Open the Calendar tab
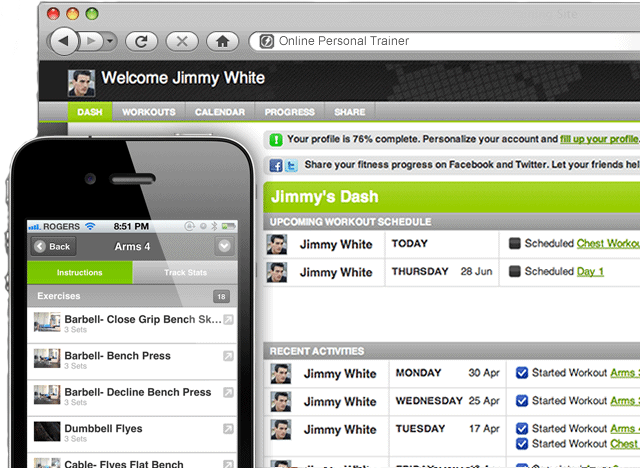This screenshot has width=640, height=468. (x=219, y=112)
